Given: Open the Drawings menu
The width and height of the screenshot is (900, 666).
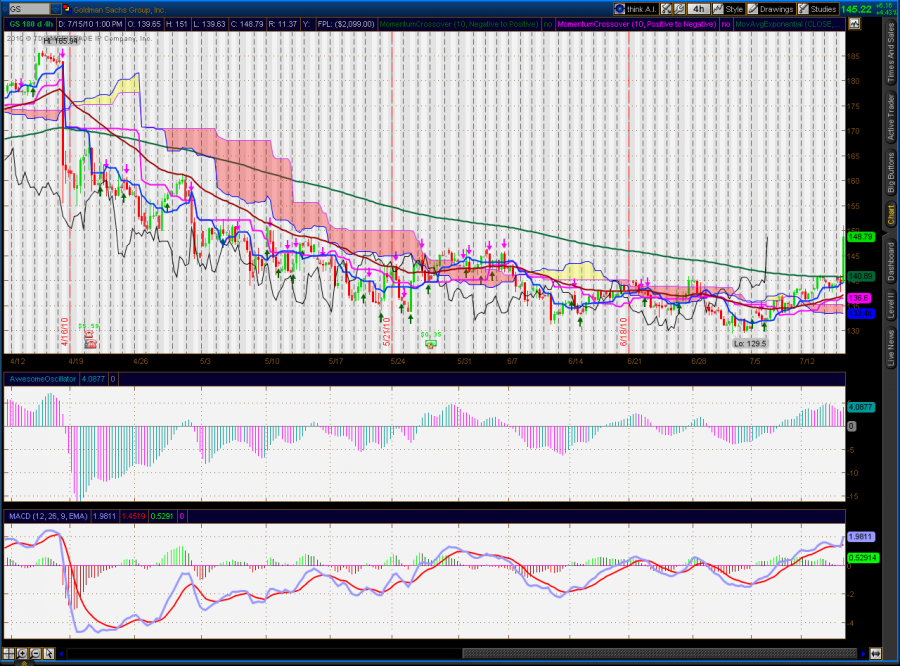Looking at the screenshot, I should [x=770, y=9].
